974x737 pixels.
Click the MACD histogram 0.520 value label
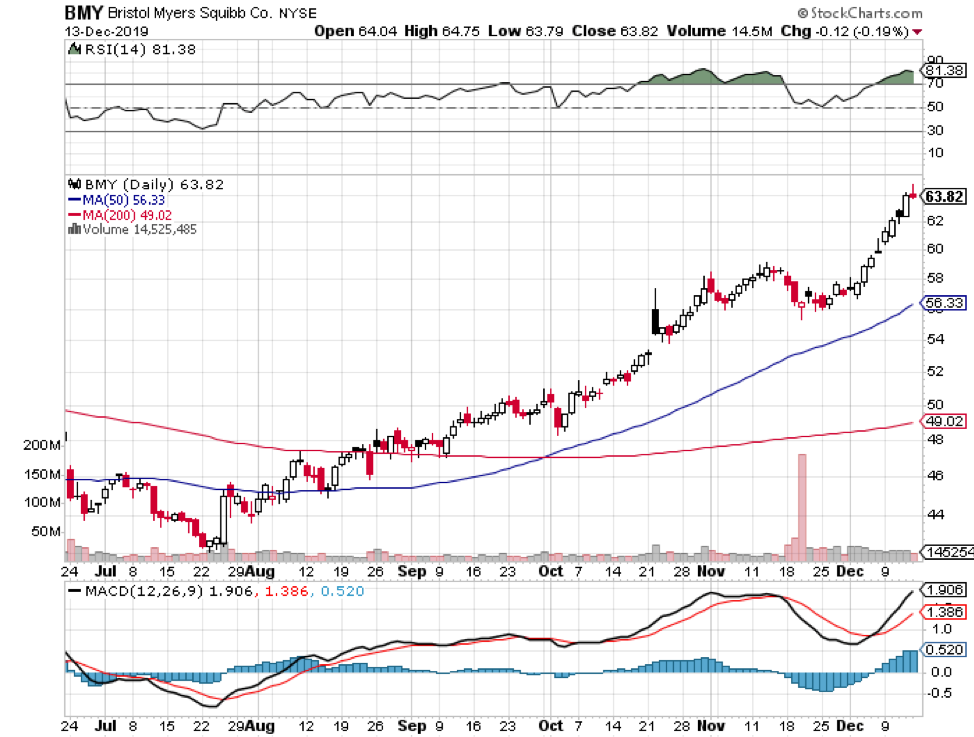pos(944,649)
